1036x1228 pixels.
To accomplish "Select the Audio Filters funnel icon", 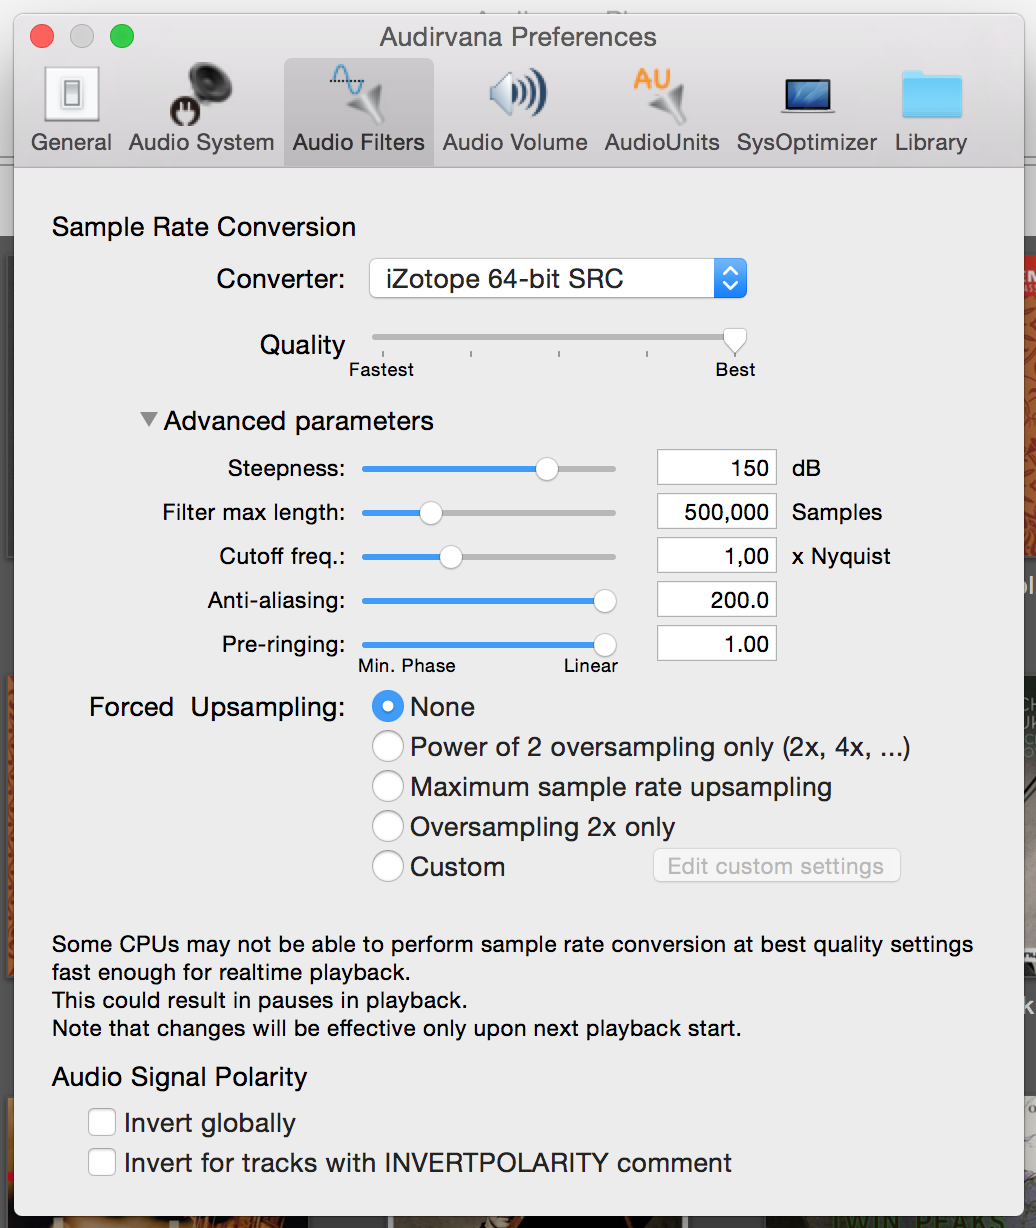I will [x=358, y=94].
